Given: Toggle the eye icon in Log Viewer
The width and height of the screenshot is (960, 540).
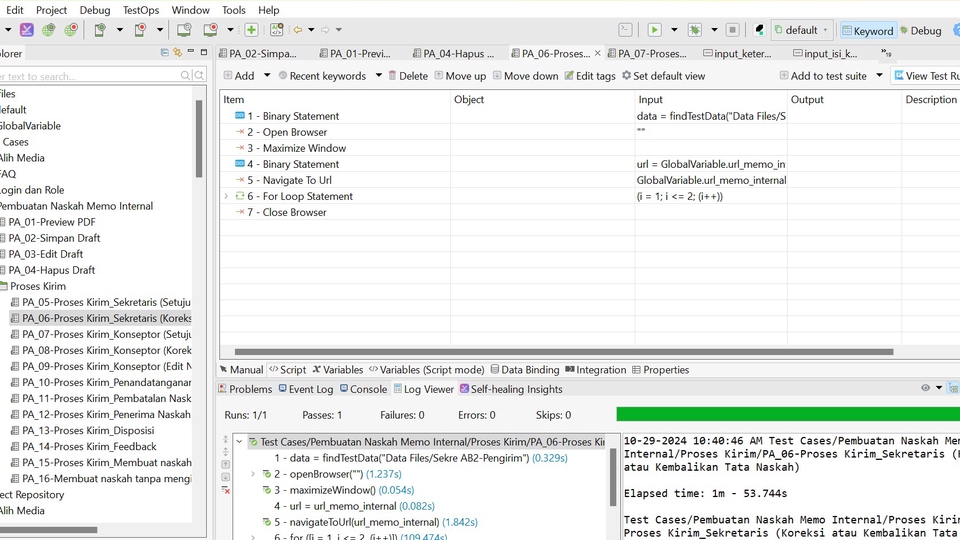Looking at the screenshot, I should 925,388.
